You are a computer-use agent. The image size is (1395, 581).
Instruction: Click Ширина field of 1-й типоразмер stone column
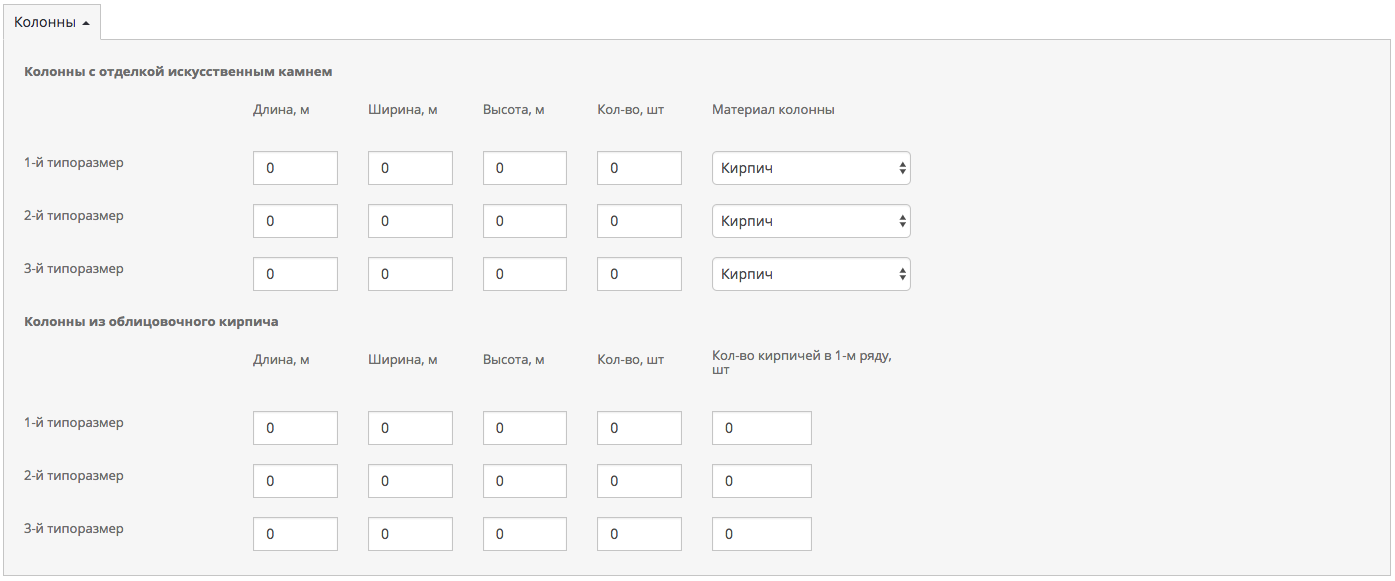pyautogui.click(x=410, y=168)
